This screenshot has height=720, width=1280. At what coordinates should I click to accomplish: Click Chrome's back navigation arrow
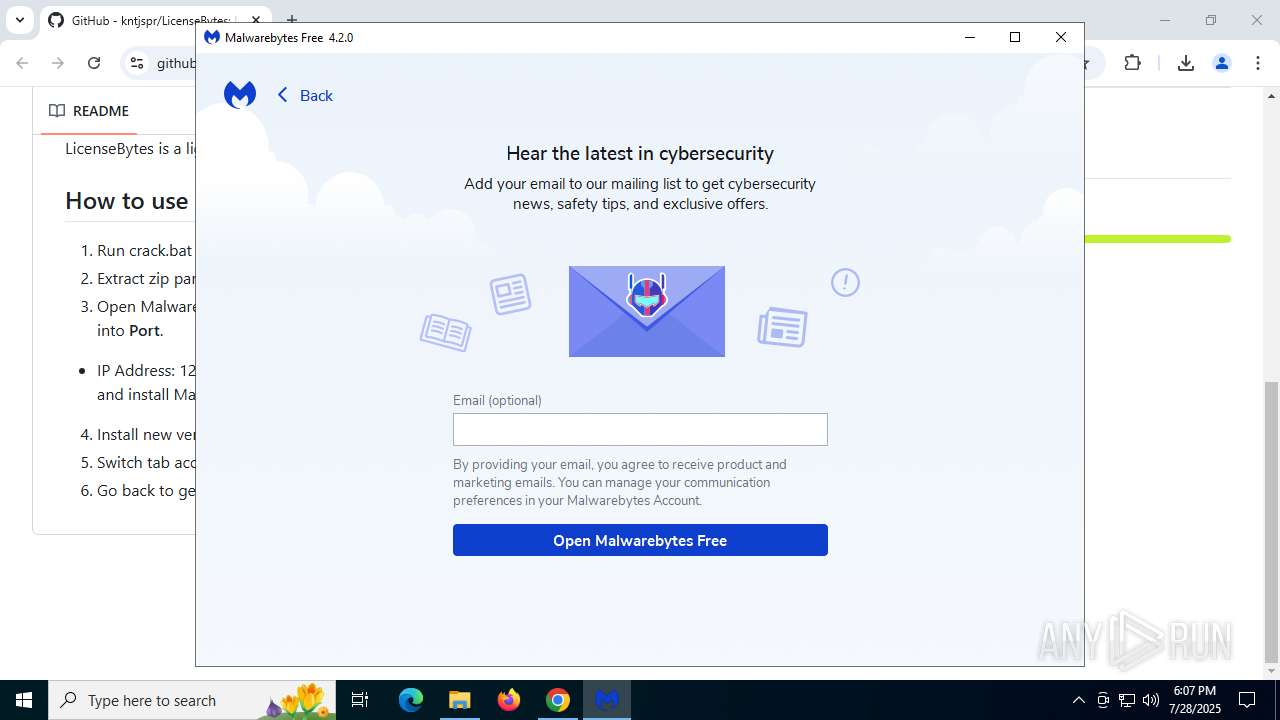pos(22,63)
